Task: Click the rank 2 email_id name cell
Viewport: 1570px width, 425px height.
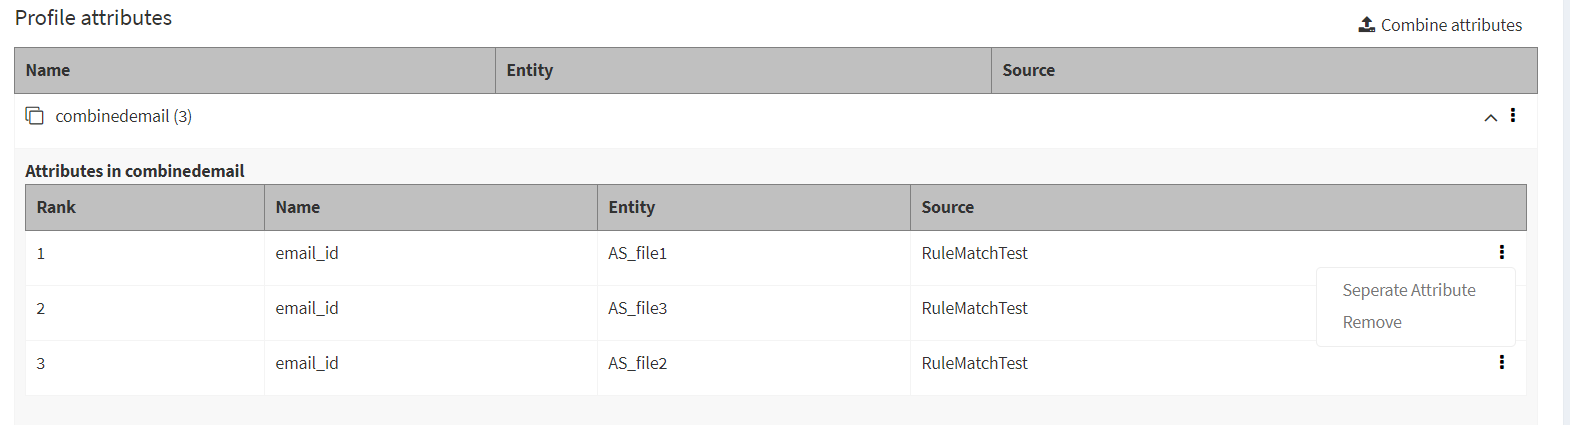Action: tap(307, 308)
